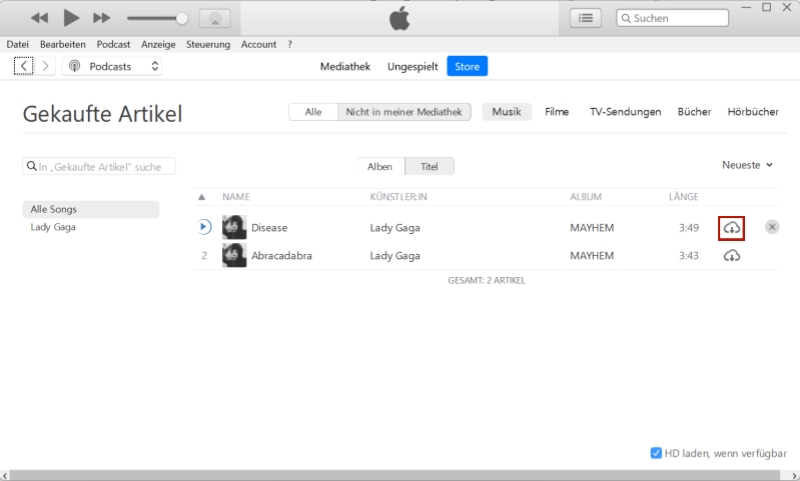Viewport: 800px width, 481px height.
Task: Skip forward with the fast-forward button
Action: tap(102, 18)
